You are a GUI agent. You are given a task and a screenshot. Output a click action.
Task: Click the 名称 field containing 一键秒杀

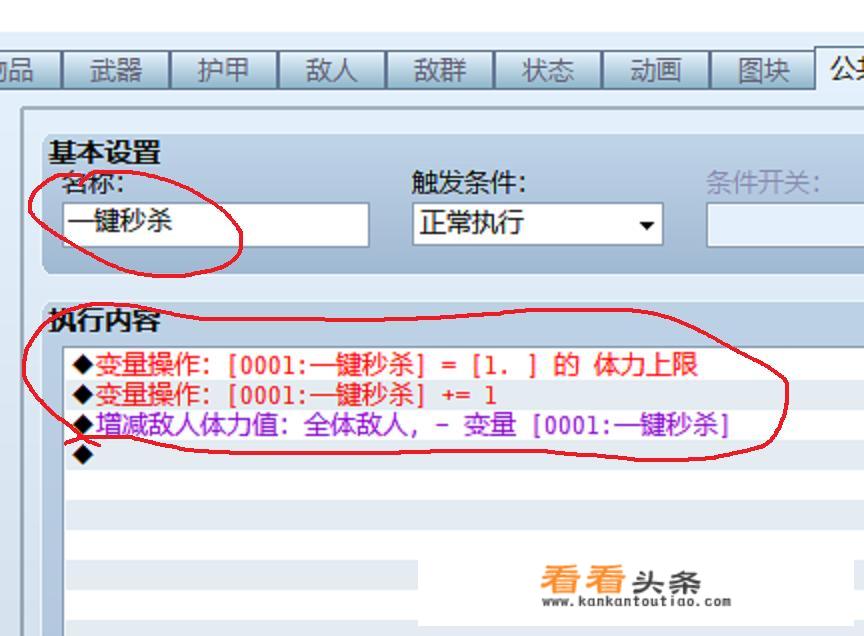coord(215,224)
